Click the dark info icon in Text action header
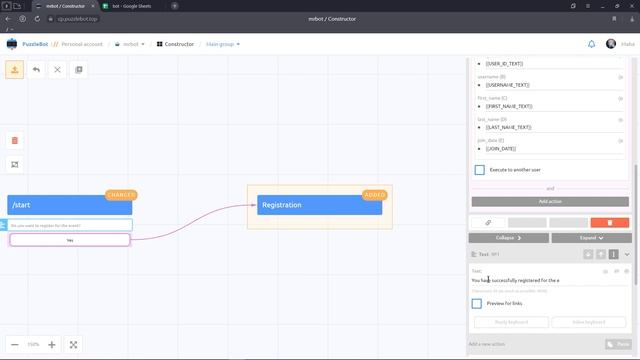The image size is (640, 360). (x=613, y=254)
